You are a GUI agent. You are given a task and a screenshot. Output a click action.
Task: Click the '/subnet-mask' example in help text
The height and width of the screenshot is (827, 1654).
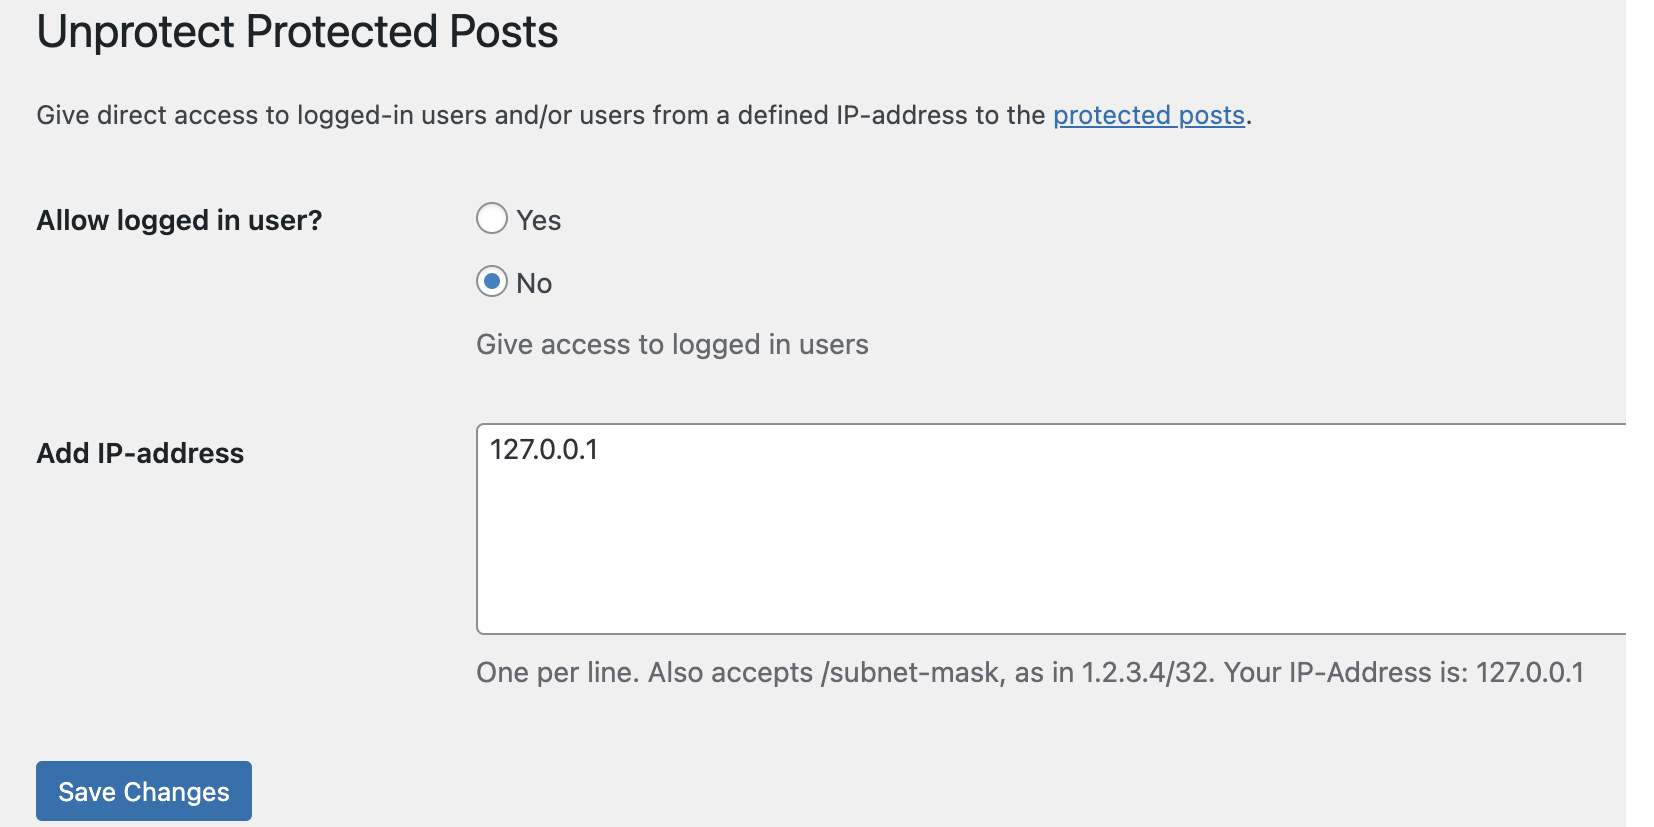(910, 673)
